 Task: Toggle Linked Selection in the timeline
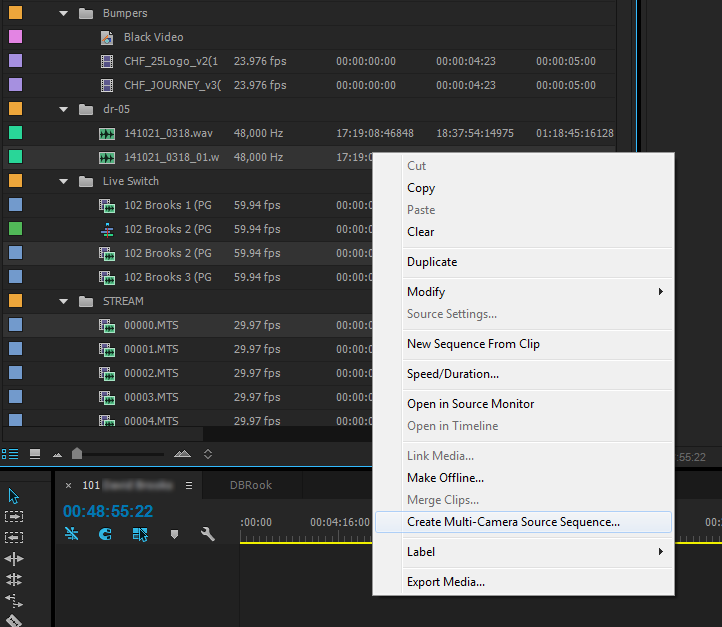[139, 535]
